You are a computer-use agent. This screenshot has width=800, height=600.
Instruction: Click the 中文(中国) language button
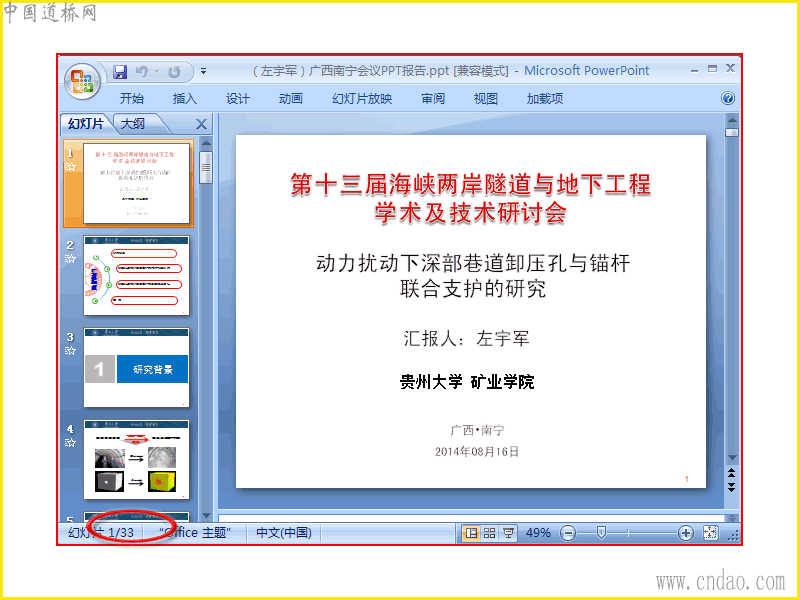(284, 533)
